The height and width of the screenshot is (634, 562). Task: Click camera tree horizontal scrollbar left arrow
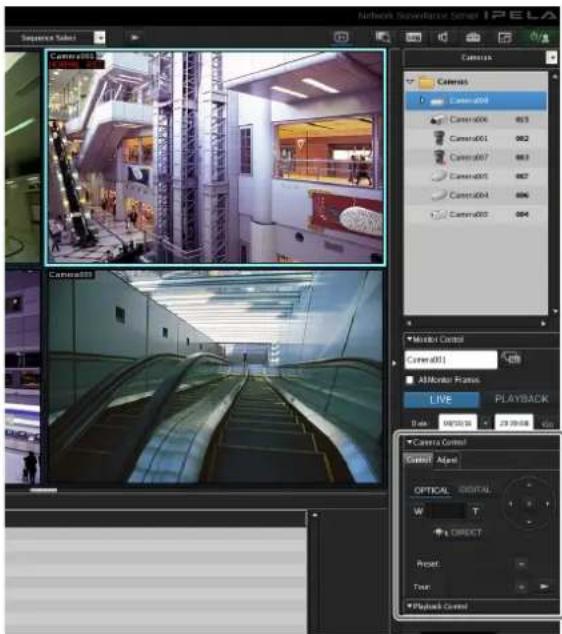pyautogui.click(x=409, y=323)
